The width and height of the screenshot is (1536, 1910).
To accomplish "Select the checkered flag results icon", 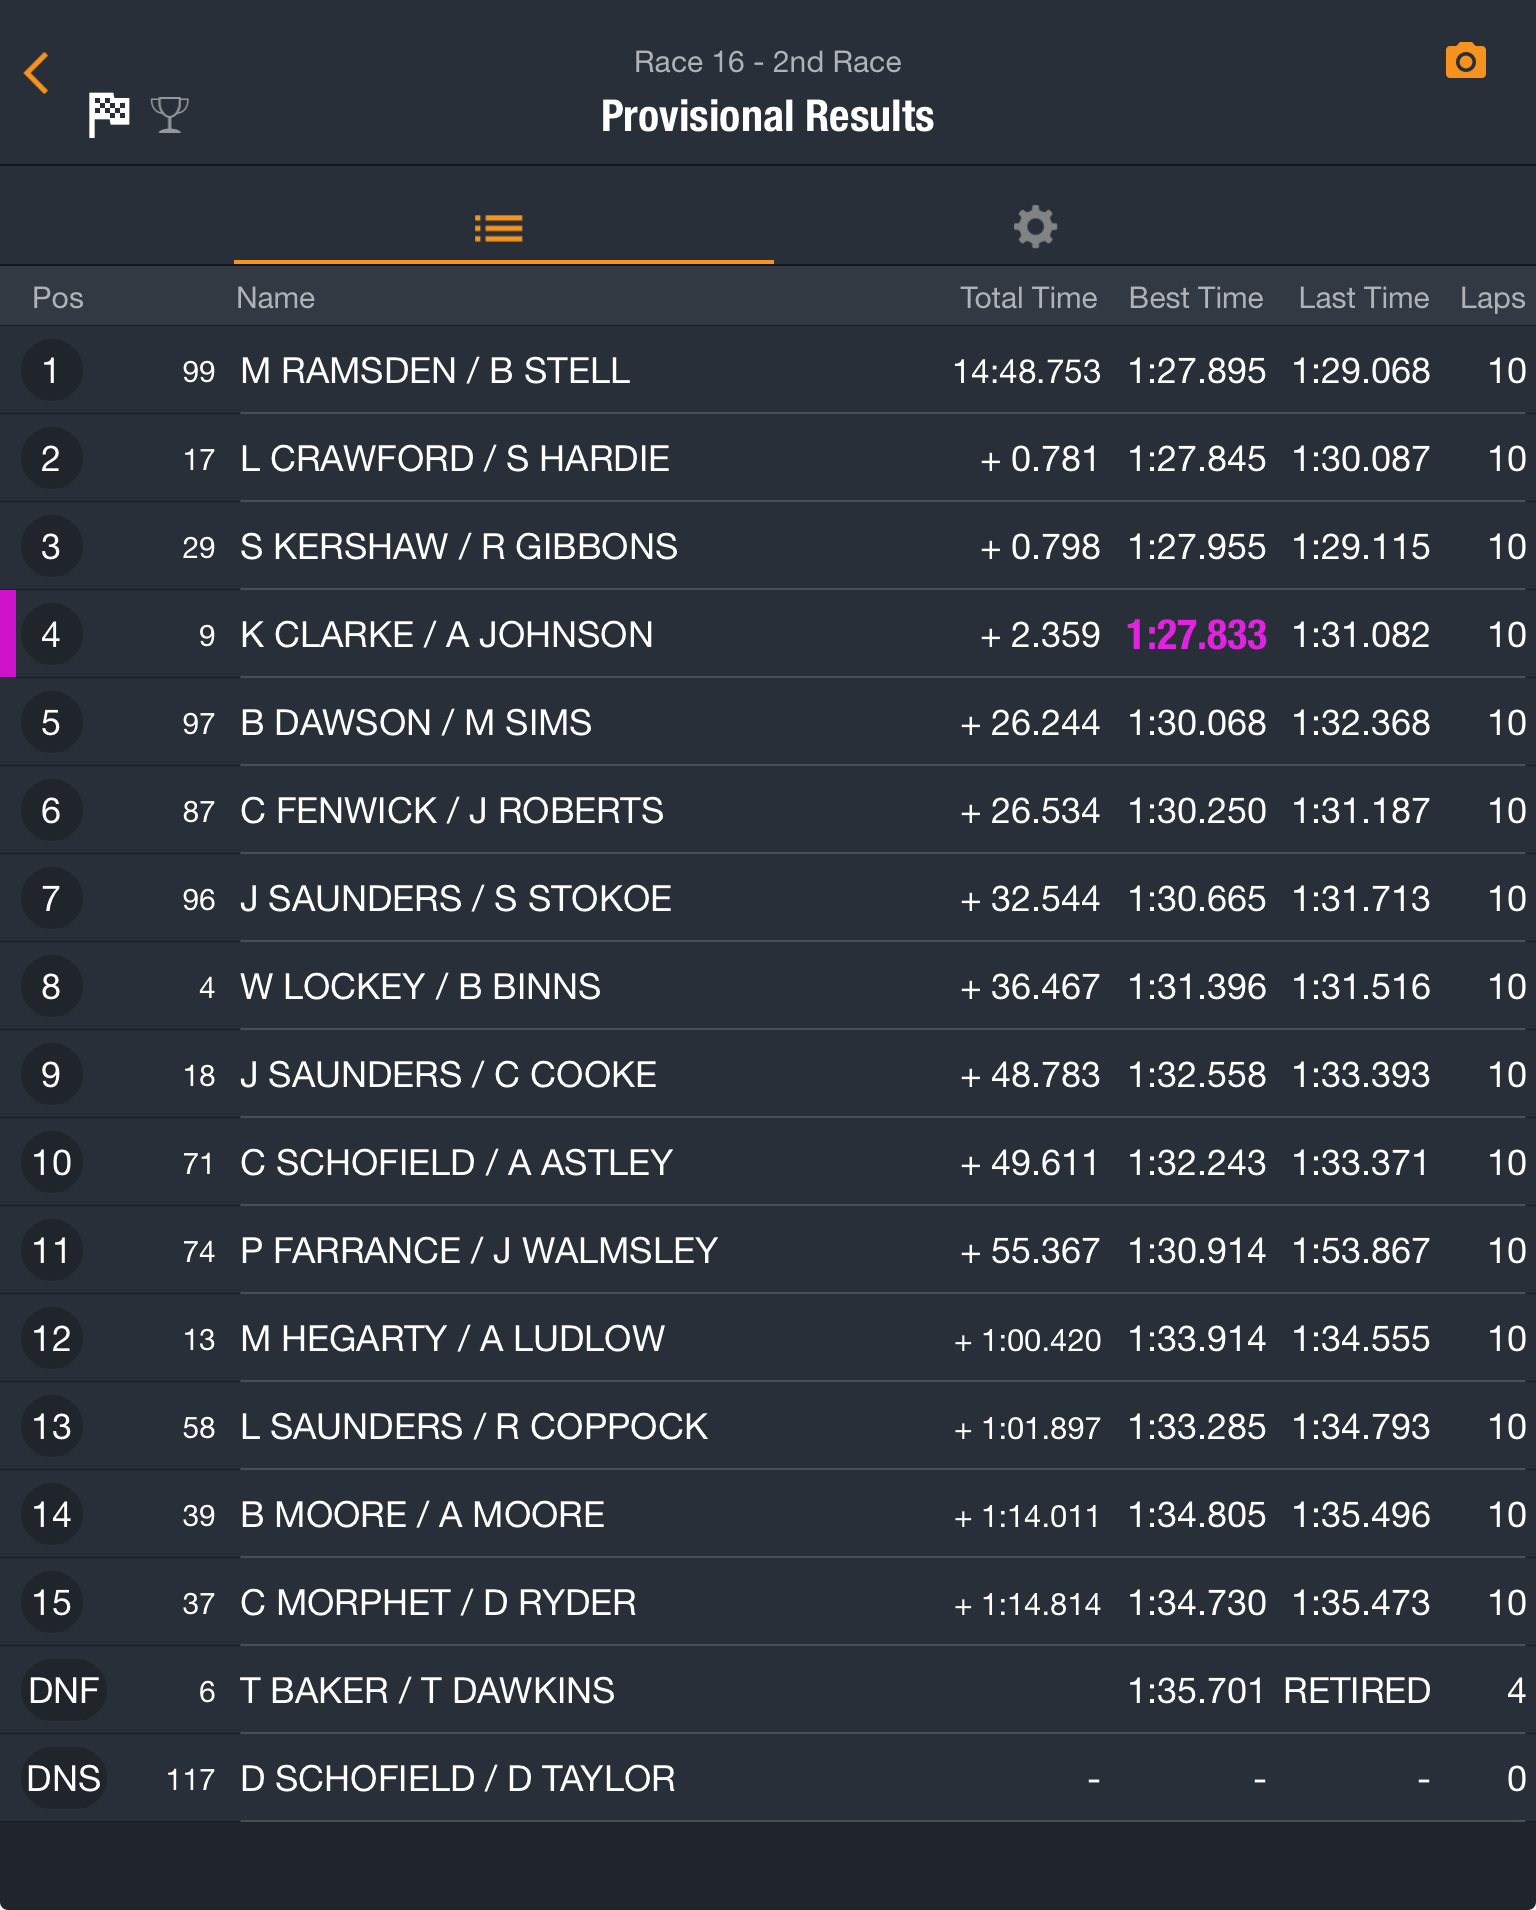I will pos(108,114).
